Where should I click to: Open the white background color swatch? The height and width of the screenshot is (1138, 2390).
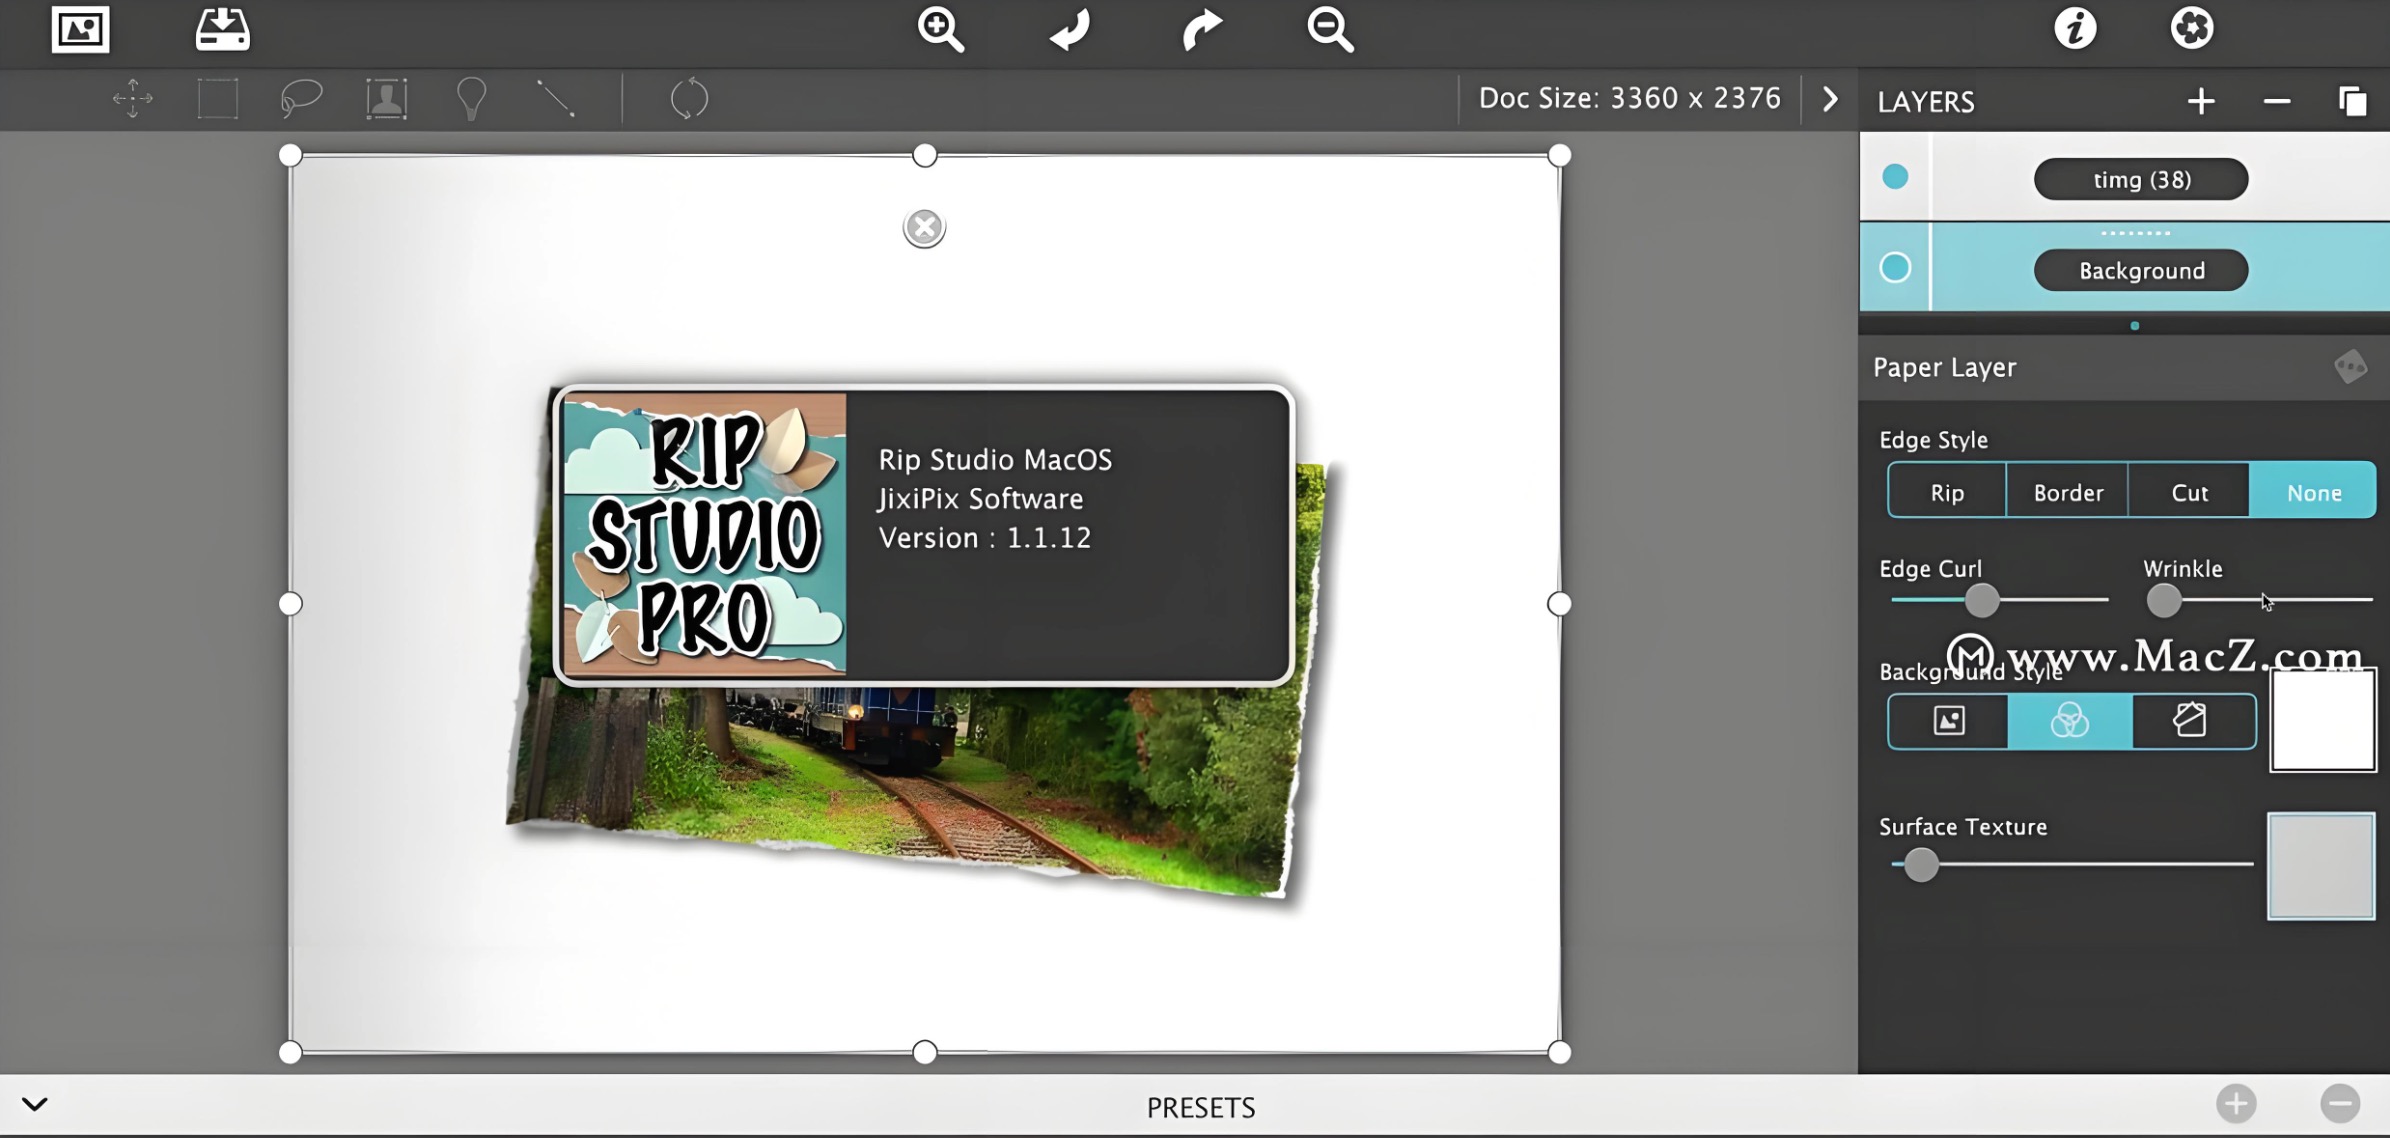(x=2322, y=720)
